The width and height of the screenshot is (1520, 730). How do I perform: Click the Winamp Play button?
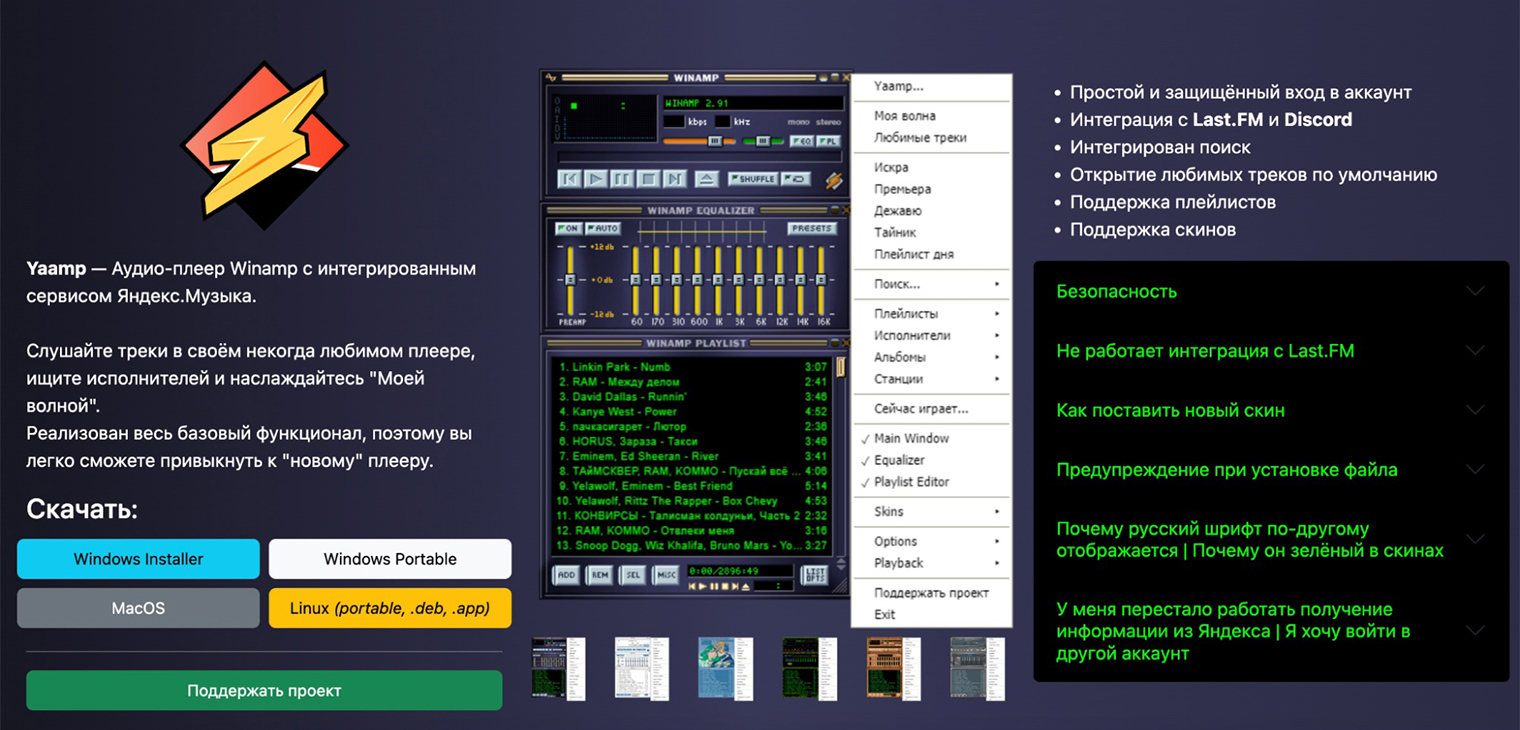(x=595, y=179)
